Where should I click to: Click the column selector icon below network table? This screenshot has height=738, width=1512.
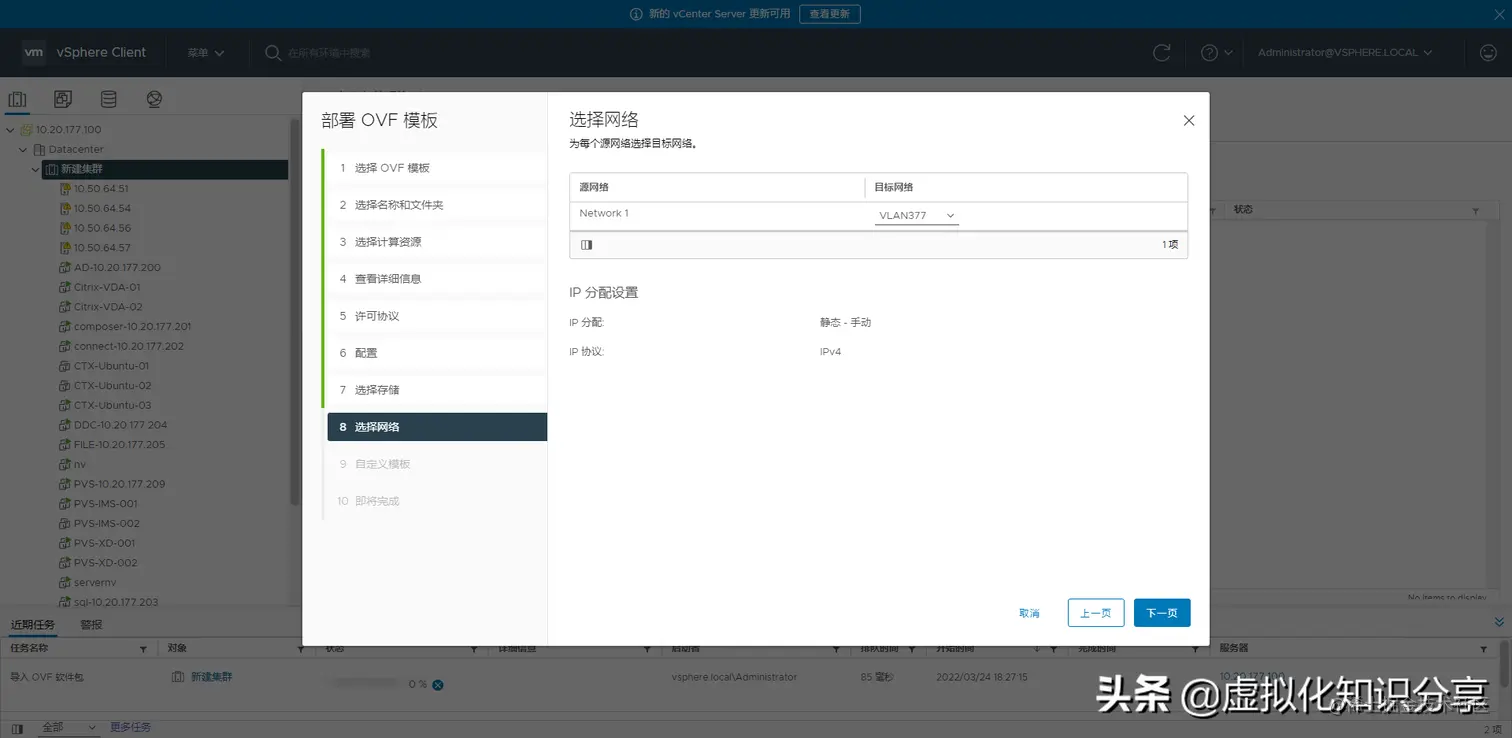pyautogui.click(x=586, y=244)
